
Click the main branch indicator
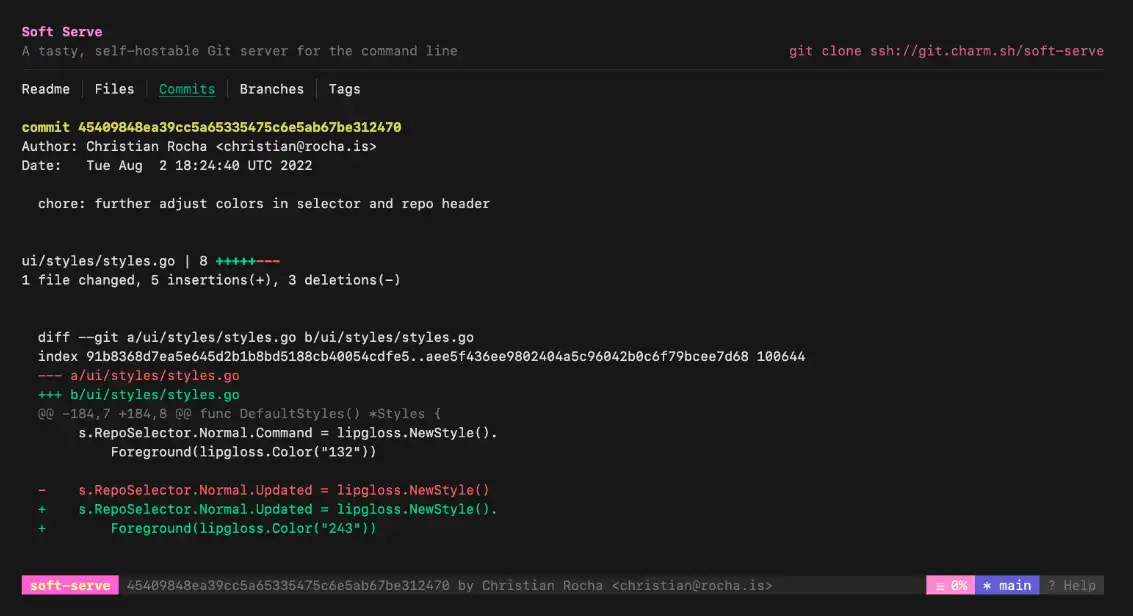click(x=1007, y=586)
